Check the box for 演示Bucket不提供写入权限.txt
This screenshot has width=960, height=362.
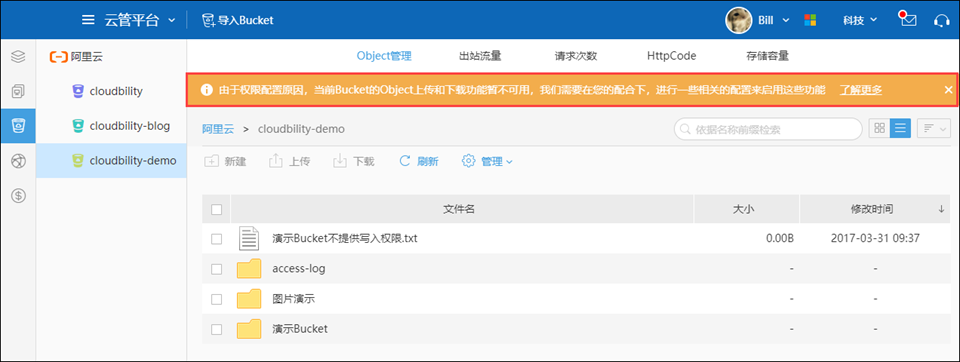point(216,239)
